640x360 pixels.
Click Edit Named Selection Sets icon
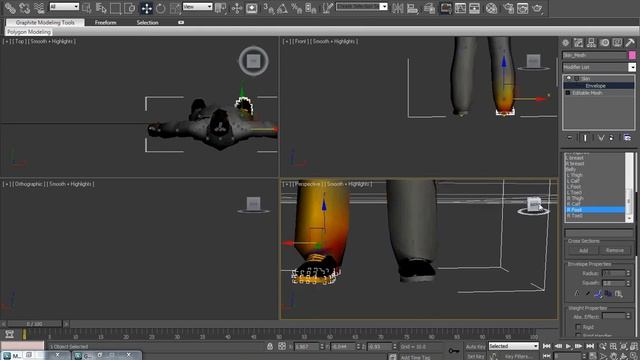pyautogui.click(x=327, y=8)
